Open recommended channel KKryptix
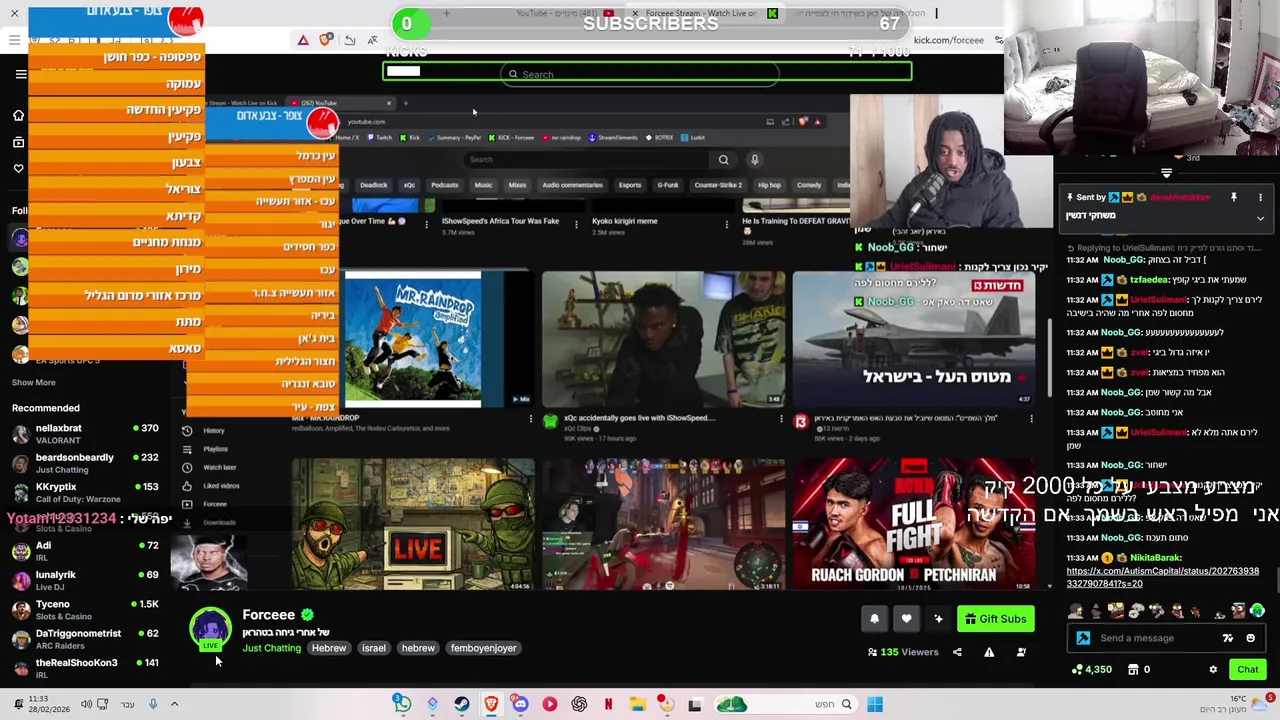The width and height of the screenshot is (1280, 720). click(85, 492)
